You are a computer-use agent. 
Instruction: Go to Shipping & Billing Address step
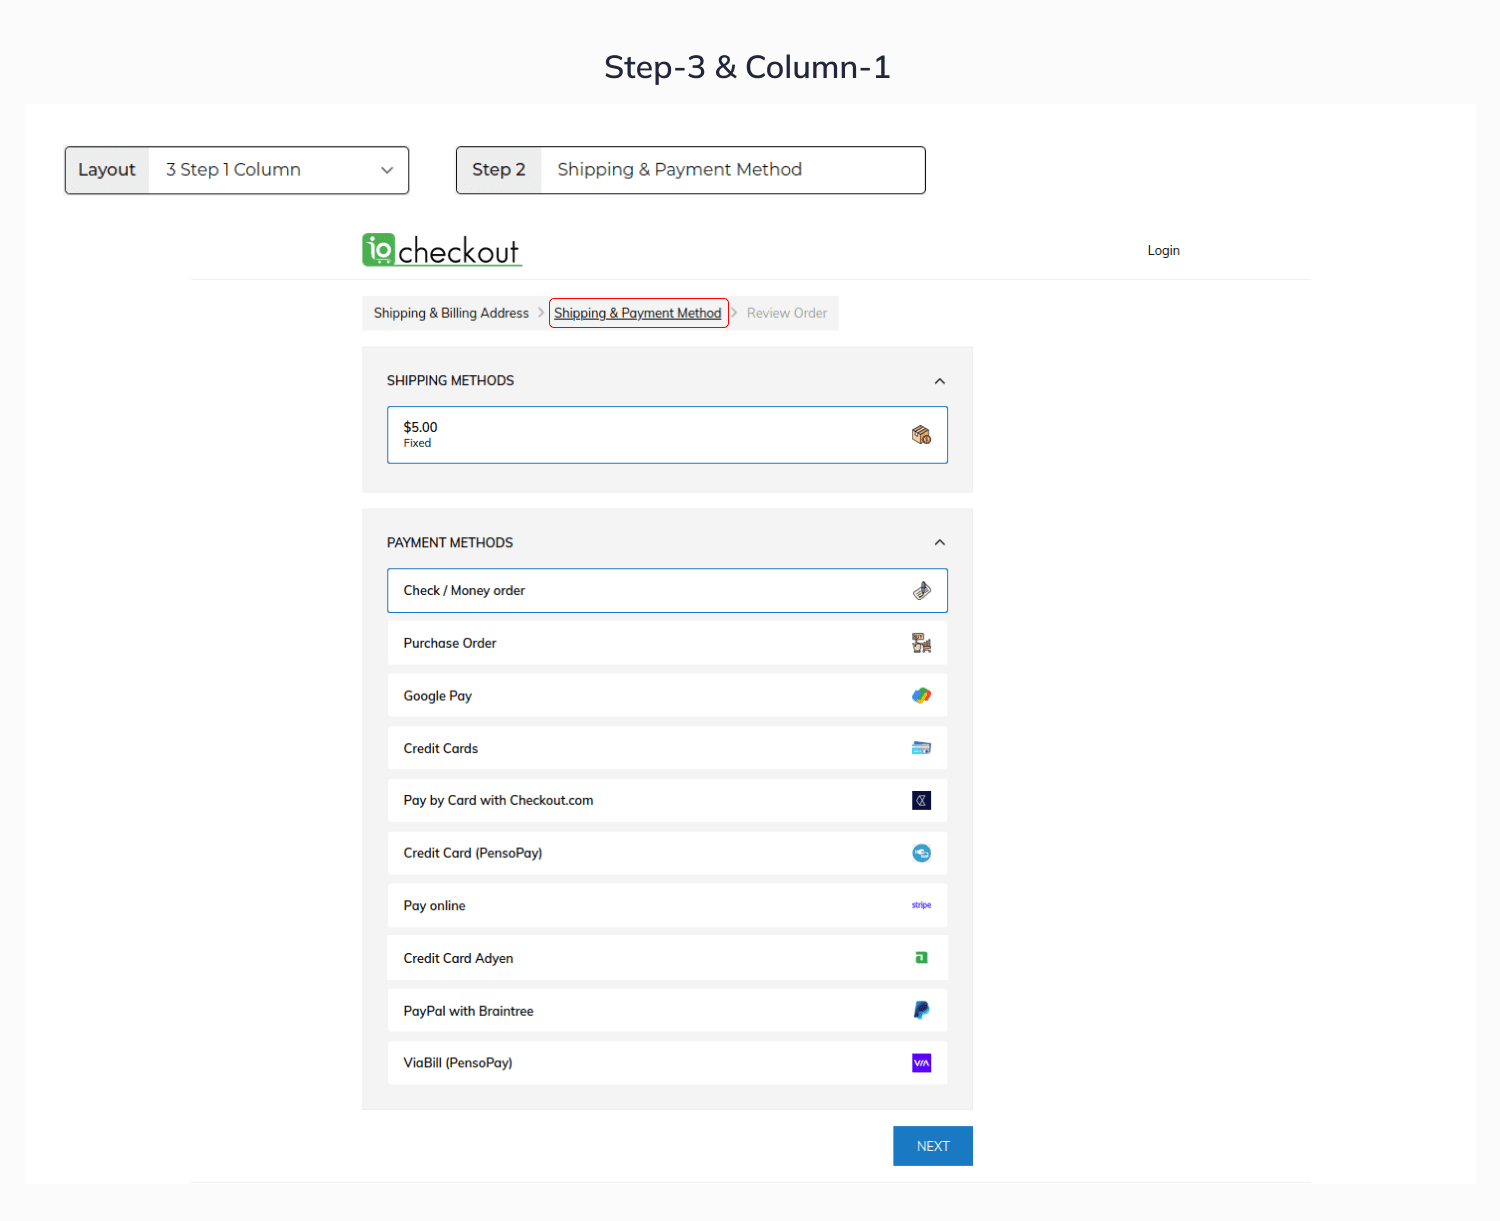tap(451, 313)
